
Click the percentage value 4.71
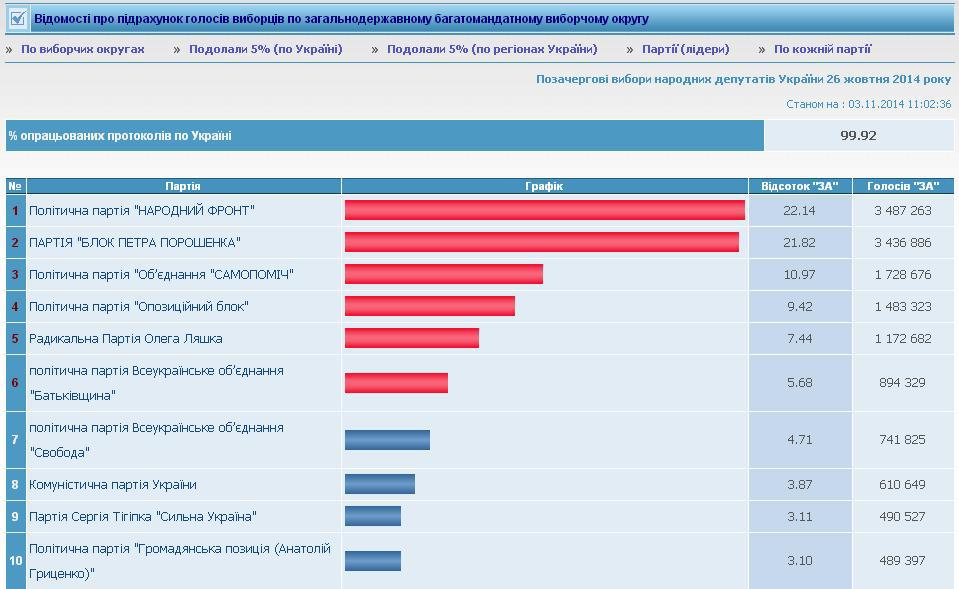[799, 440]
